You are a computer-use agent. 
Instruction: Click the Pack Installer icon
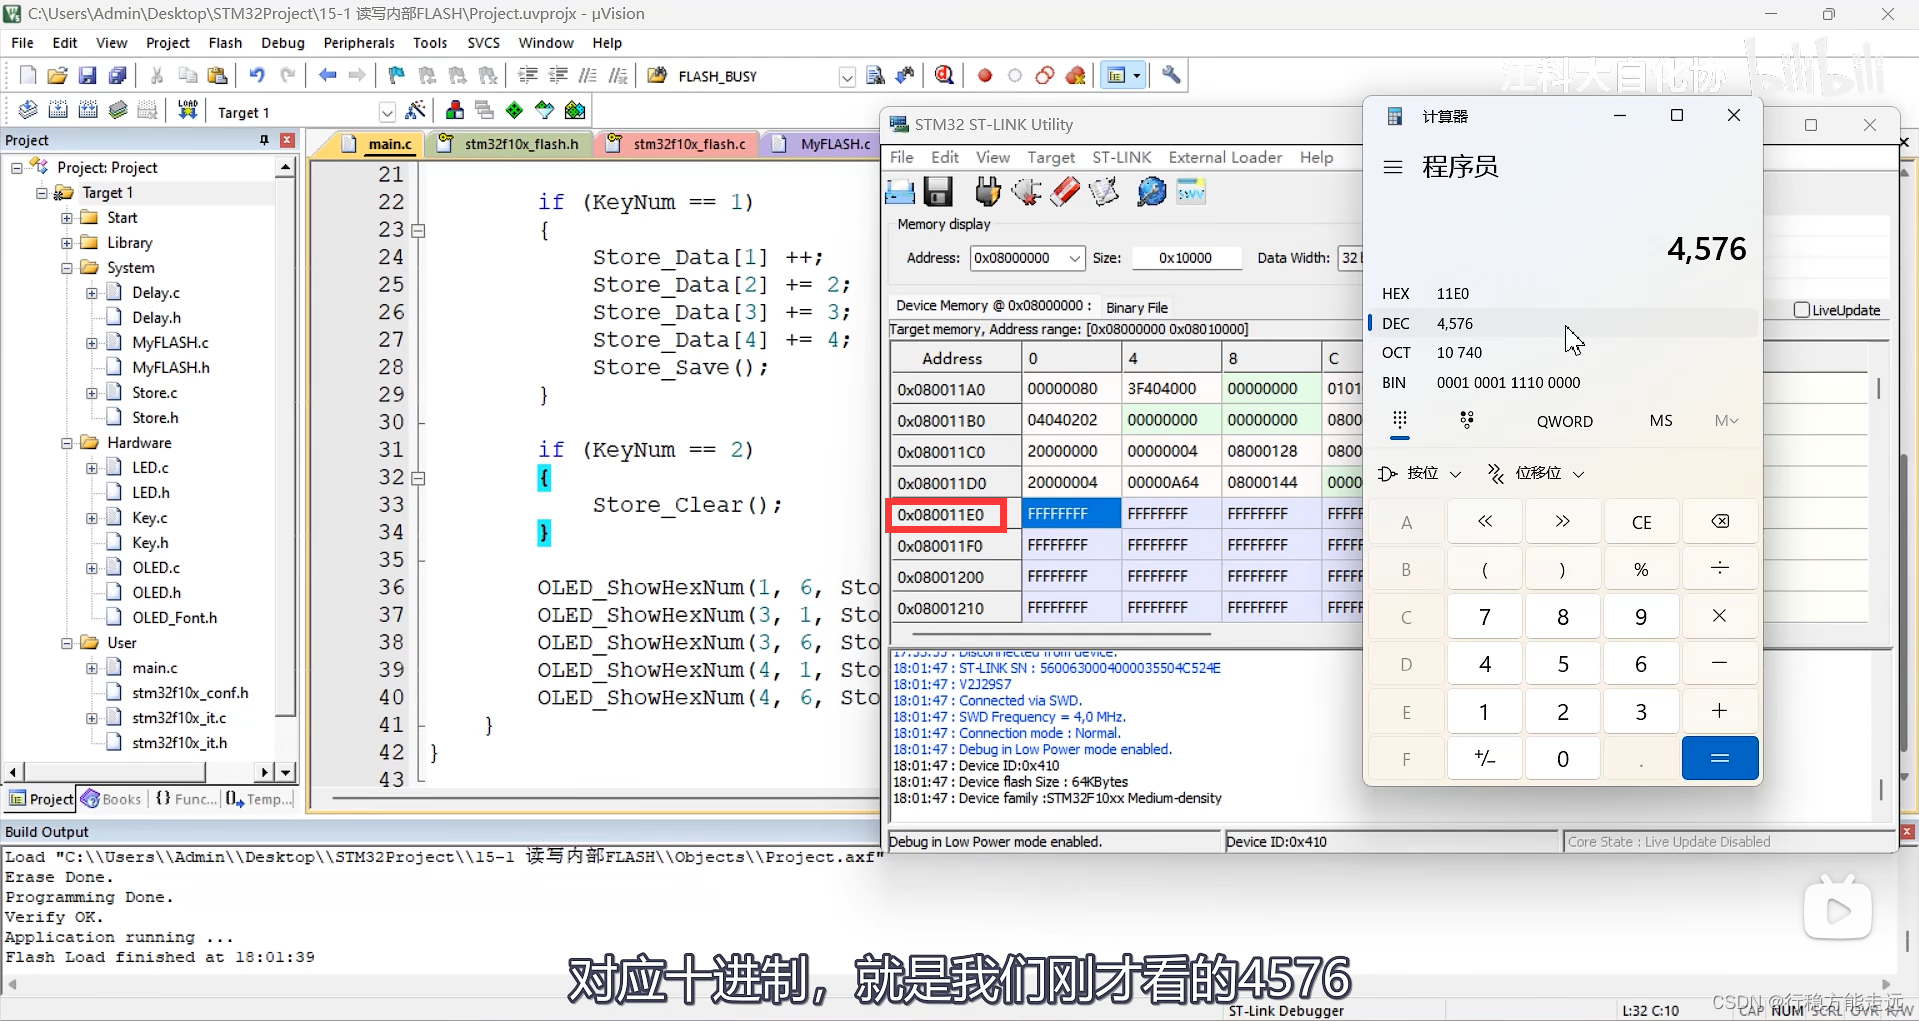(575, 111)
